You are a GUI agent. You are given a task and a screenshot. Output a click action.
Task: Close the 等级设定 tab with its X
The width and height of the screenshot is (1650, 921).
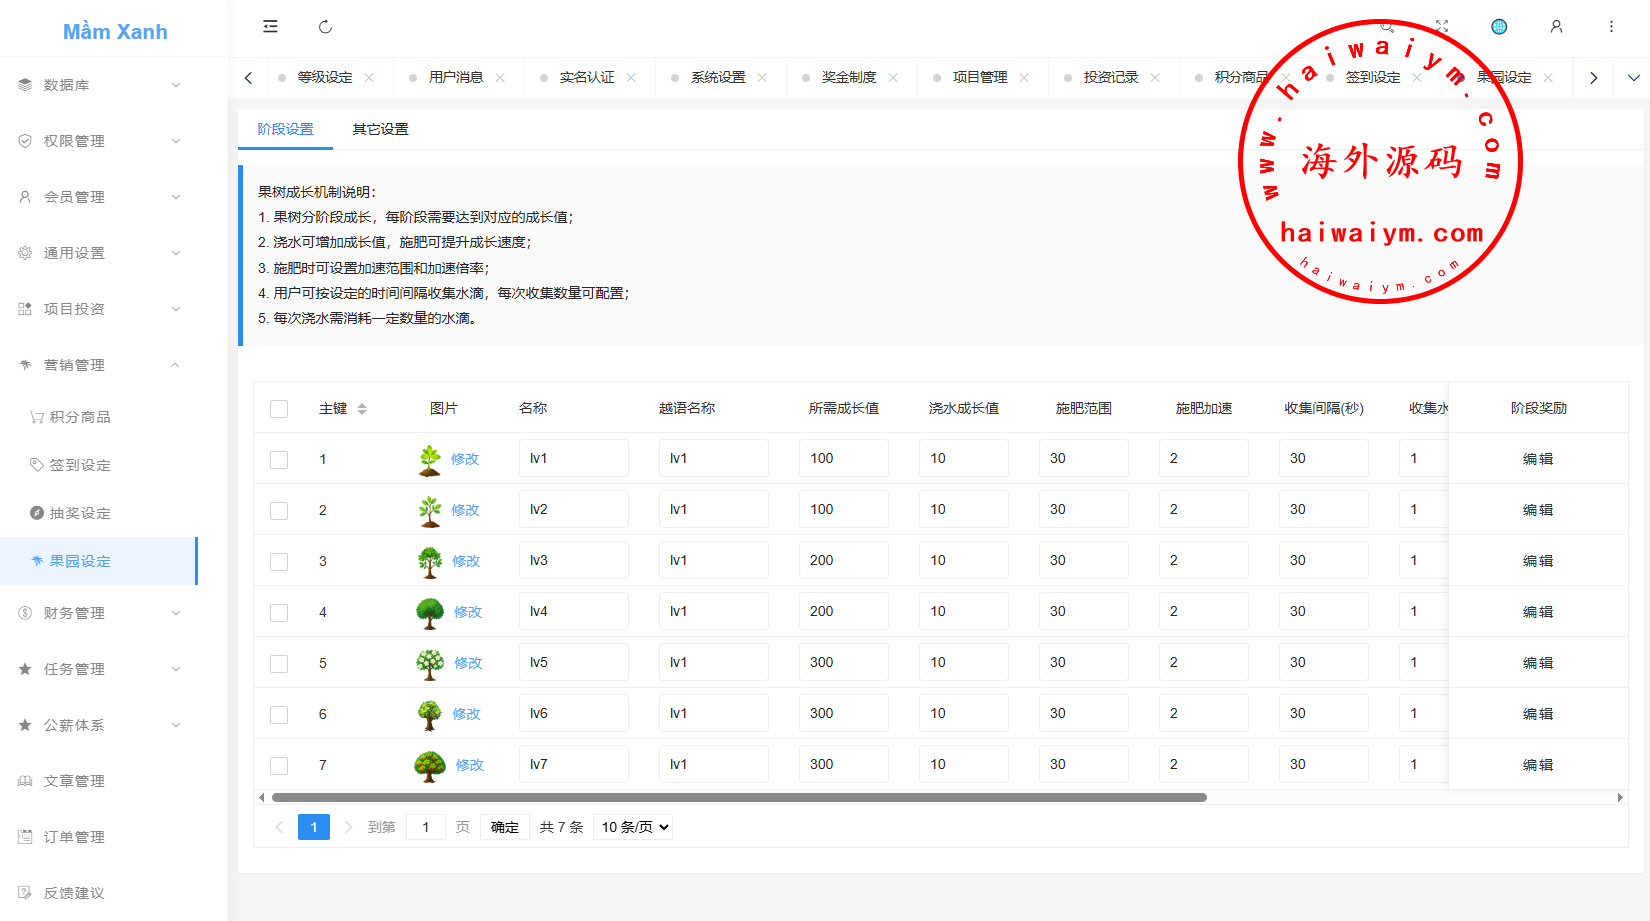[x=369, y=78]
